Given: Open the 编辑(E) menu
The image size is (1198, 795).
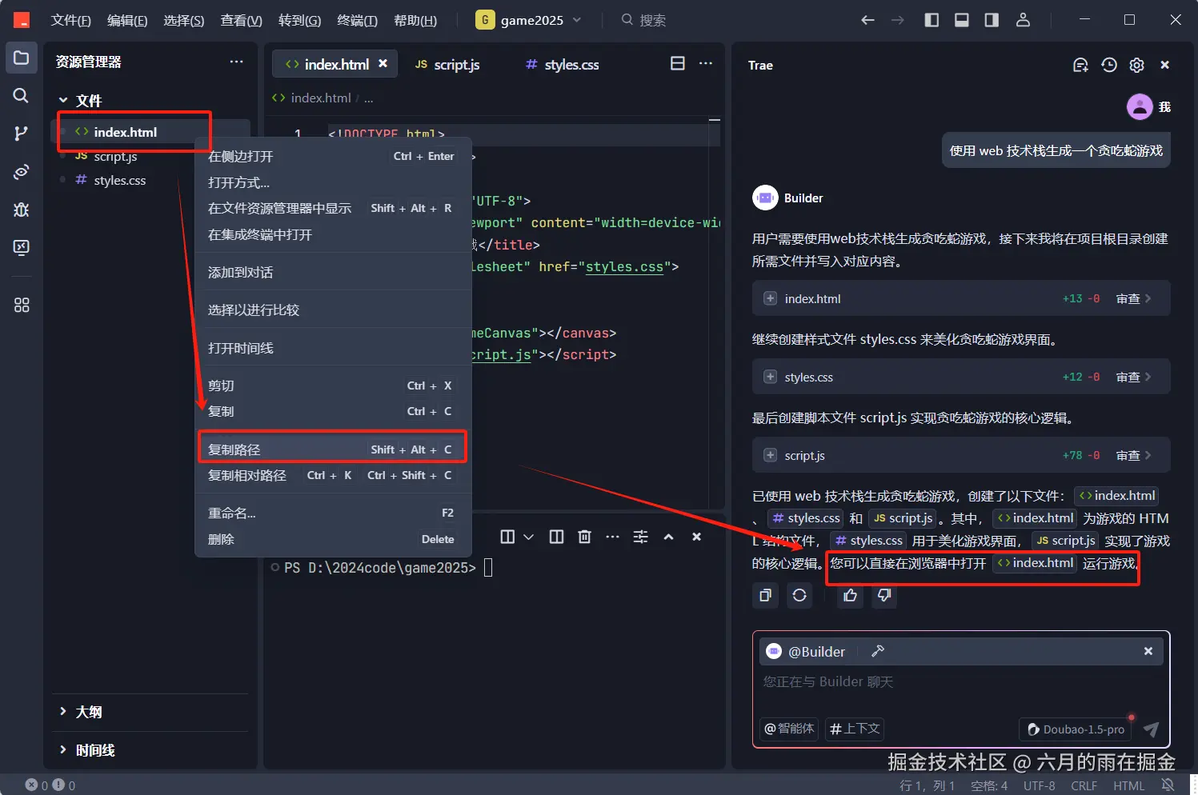Looking at the screenshot, I should pyautogui.click(x=128, y=21).
